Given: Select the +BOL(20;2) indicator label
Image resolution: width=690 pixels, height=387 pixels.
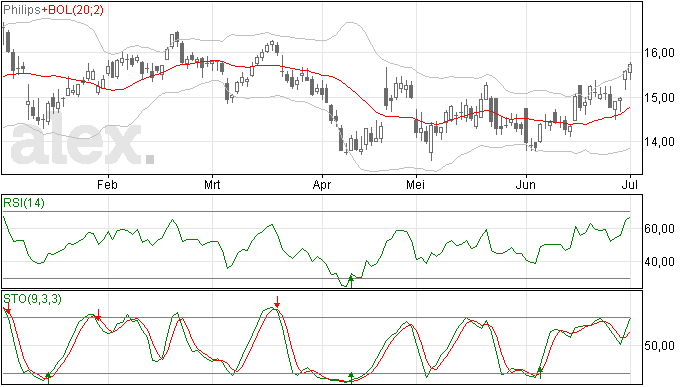Looking at the screenshot, I should coord(73,10).
